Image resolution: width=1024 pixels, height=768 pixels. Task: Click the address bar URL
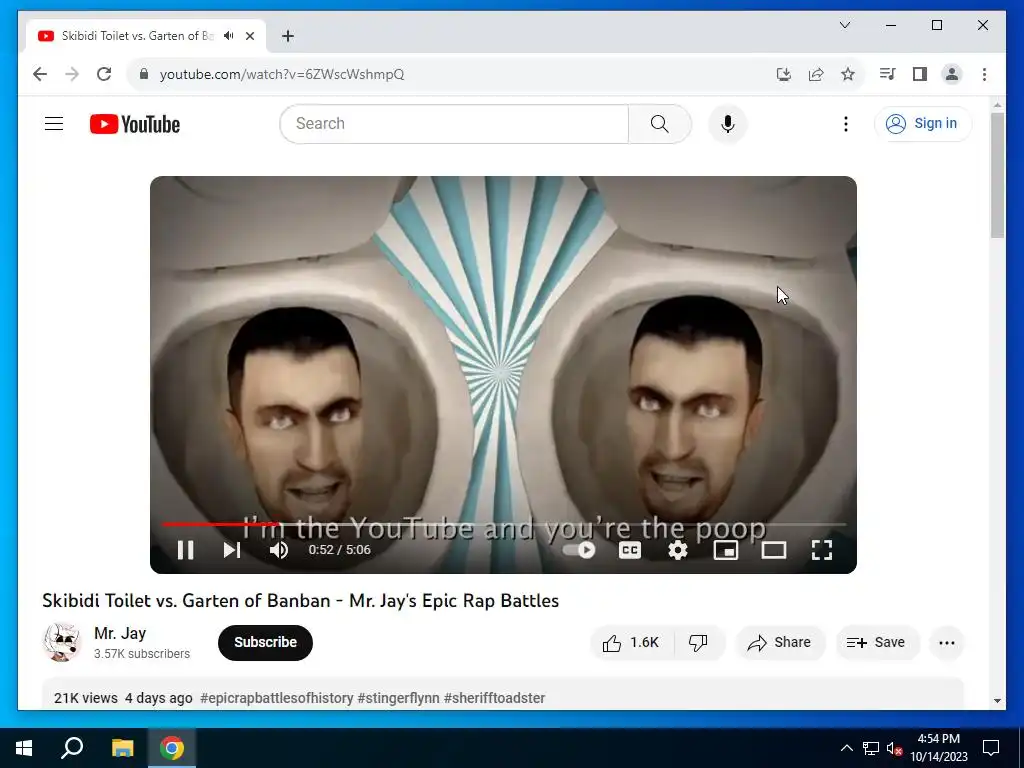click(x=282, y=74)
